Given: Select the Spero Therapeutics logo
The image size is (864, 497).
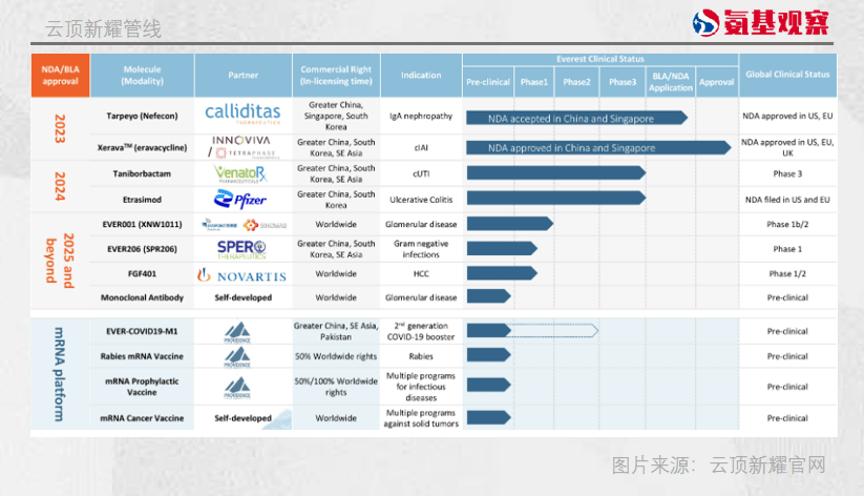Looking at the screenshot, I should tap(242, 248).
